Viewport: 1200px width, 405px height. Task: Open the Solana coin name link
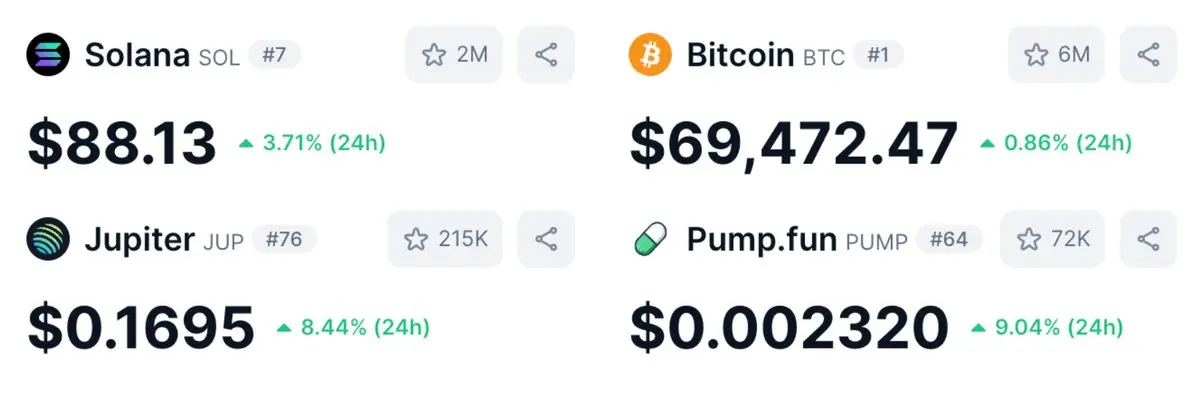(137, 54)
